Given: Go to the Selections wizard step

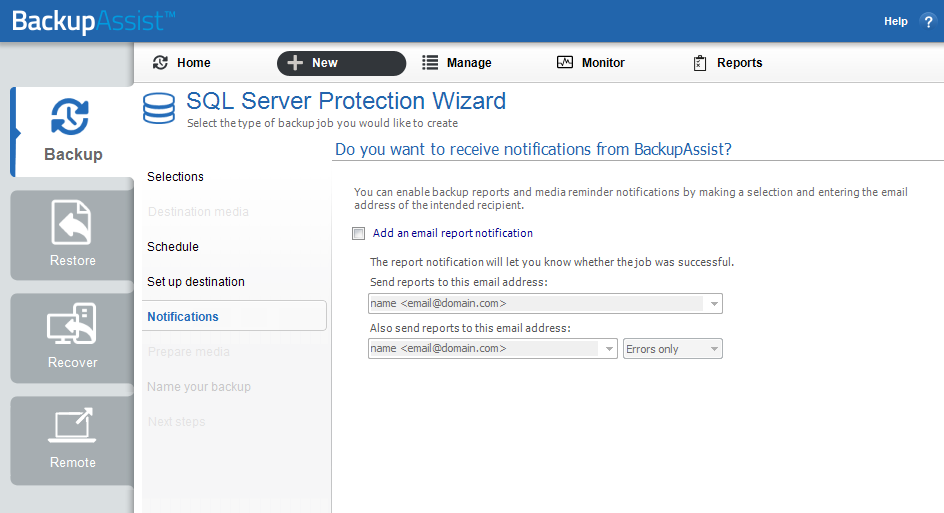Looking at the screenshot, I should pyautogui.click(x=175, y=176).
